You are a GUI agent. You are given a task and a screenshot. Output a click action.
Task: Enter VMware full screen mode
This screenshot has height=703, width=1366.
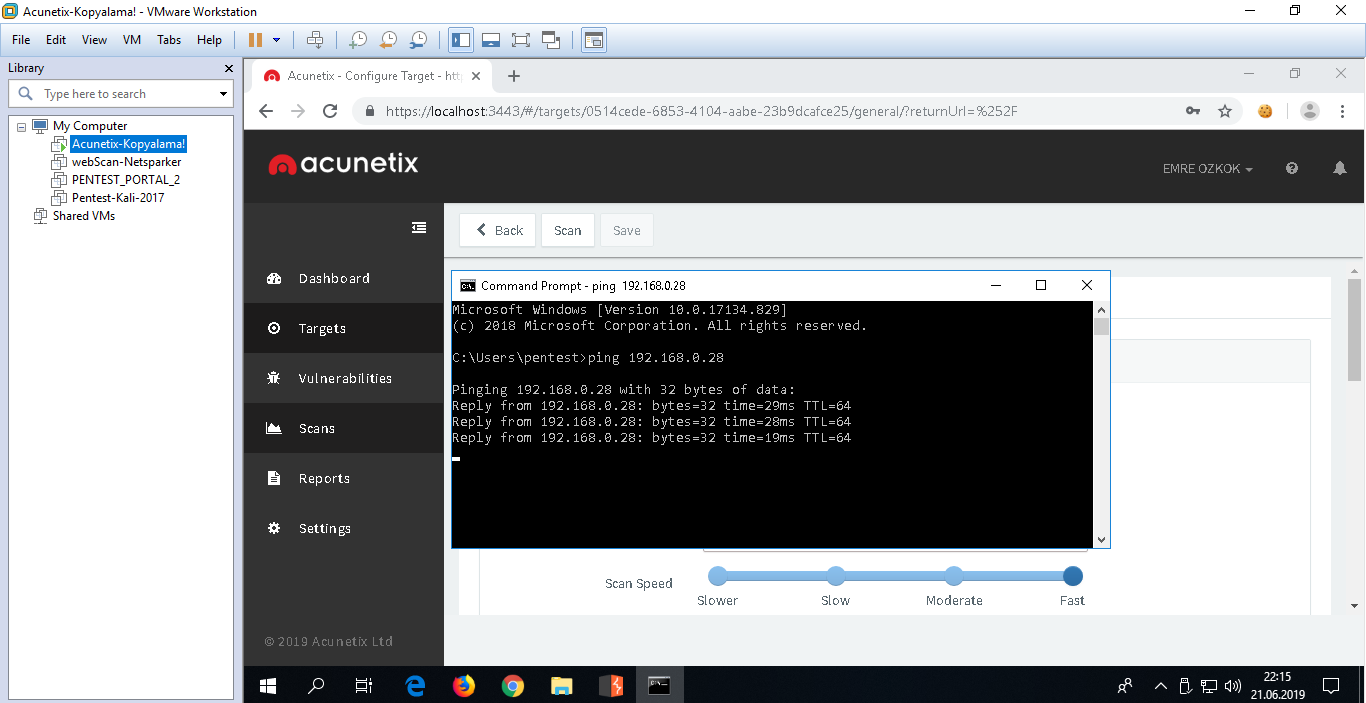coord(520,40)
